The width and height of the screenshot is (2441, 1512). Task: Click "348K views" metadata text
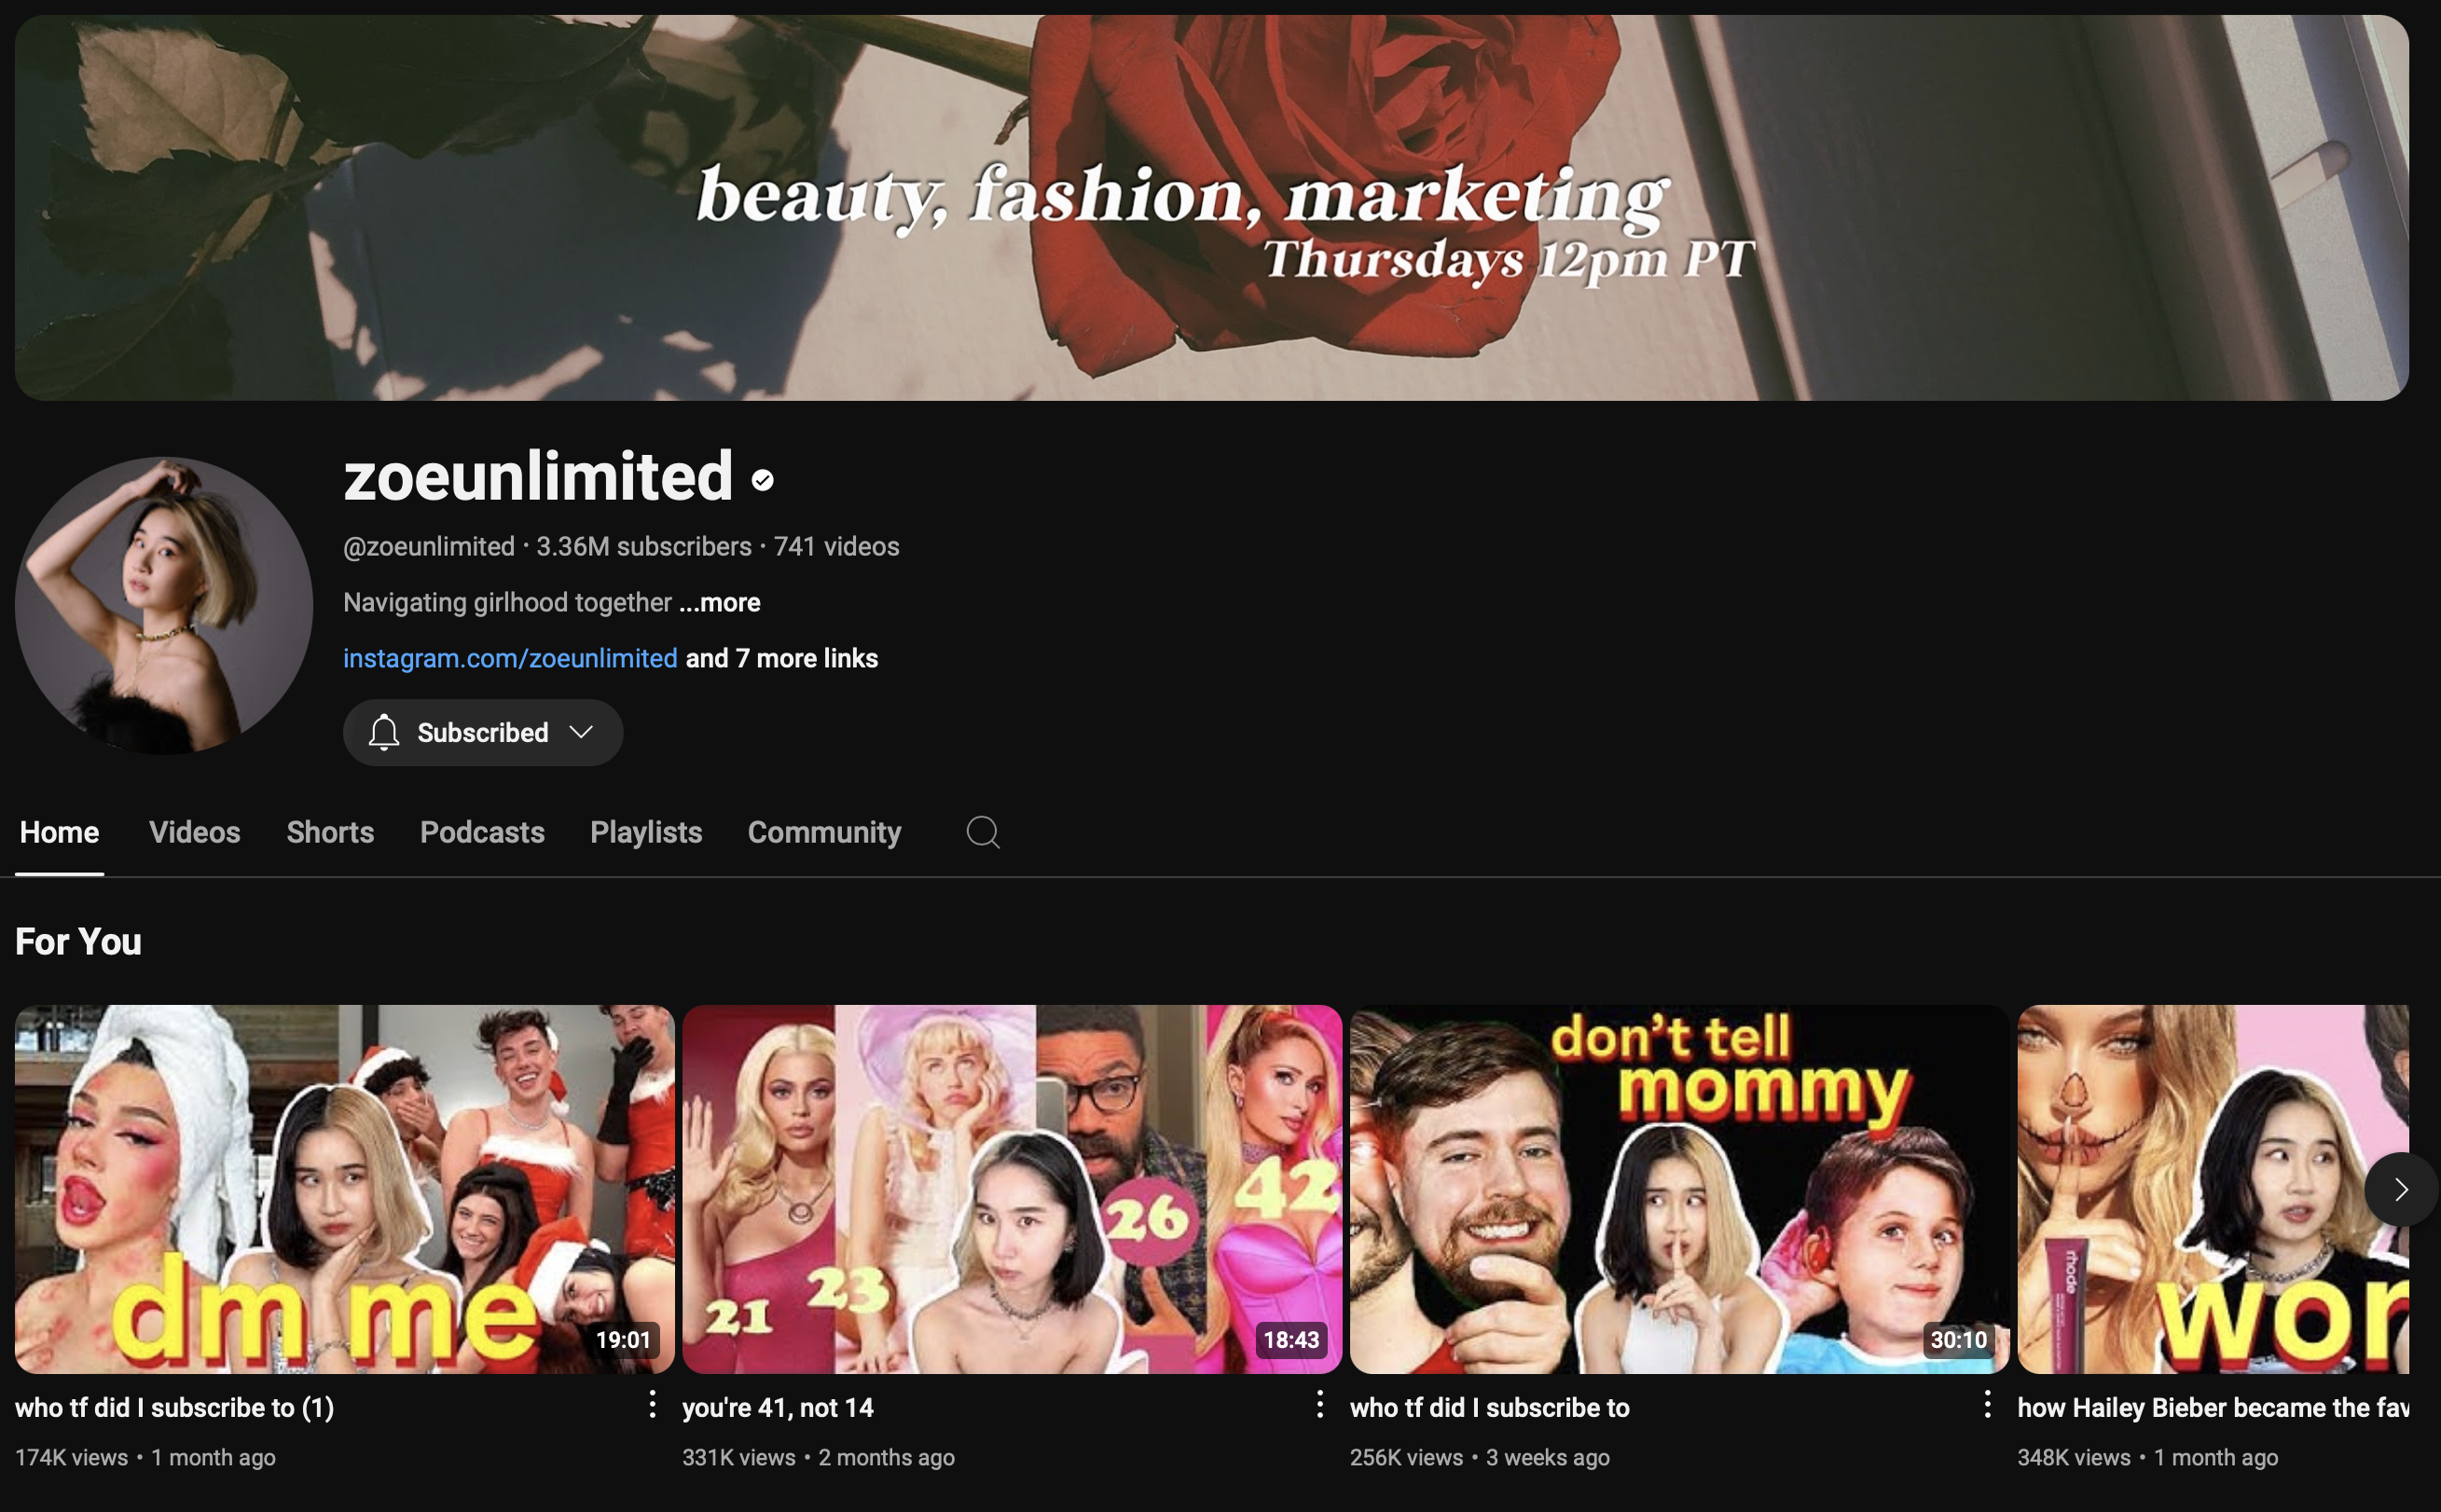2074,1457
